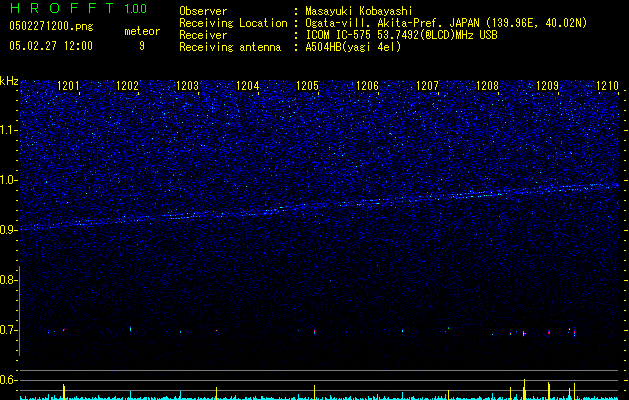629x400 pixels.
Task: Click the tallest yellow signal spike before 1209
Action: (524, 389)
